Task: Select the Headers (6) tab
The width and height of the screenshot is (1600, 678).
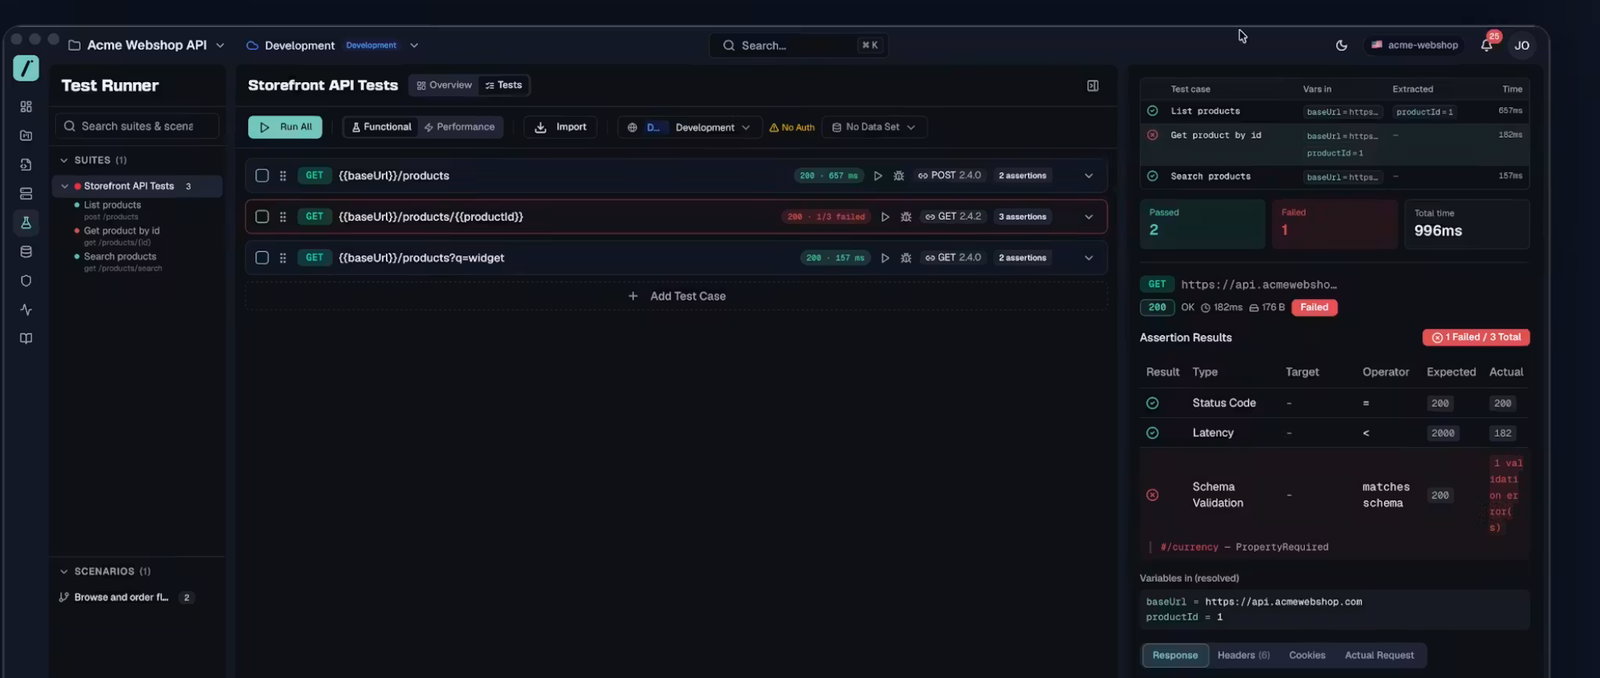Action: (1243, 655)
